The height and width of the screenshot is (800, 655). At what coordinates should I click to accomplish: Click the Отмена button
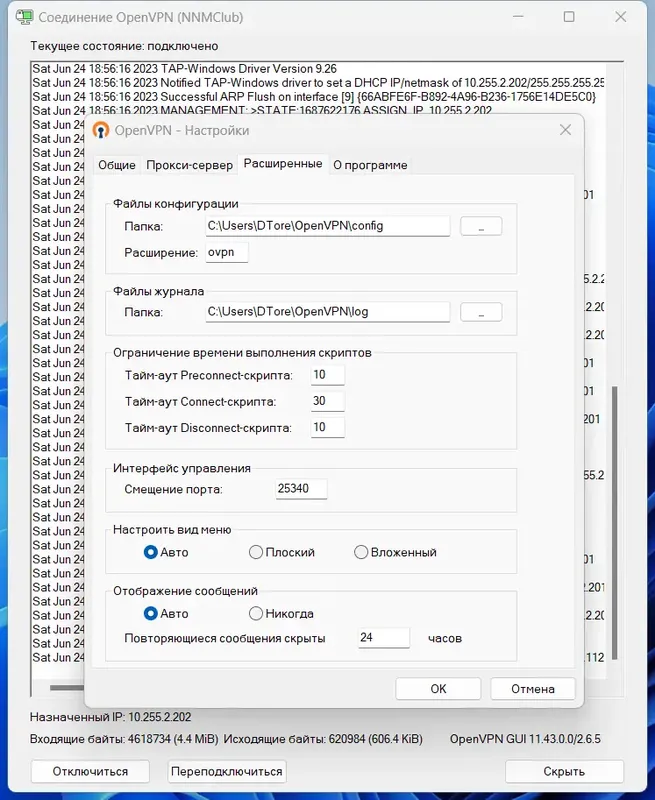pyautogui.click(x=533, y=689)
